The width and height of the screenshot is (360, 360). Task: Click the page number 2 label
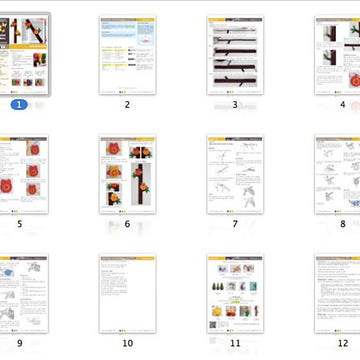[x=127, y=105]
